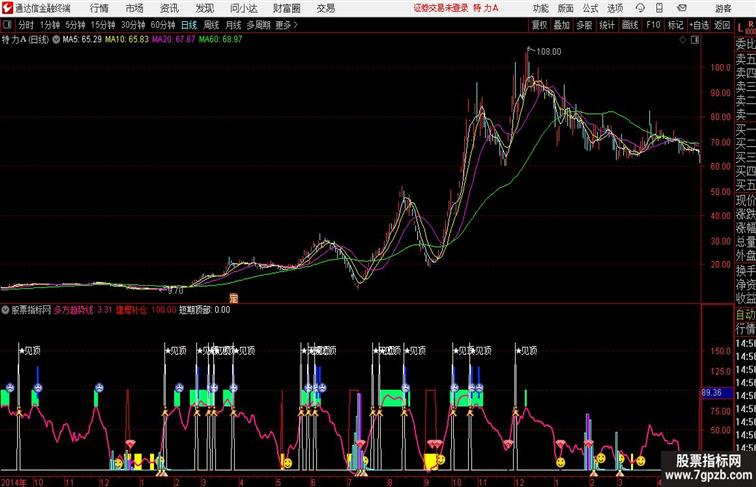Toggle the left panel icon beside 分时

click(x=7, y=25)
